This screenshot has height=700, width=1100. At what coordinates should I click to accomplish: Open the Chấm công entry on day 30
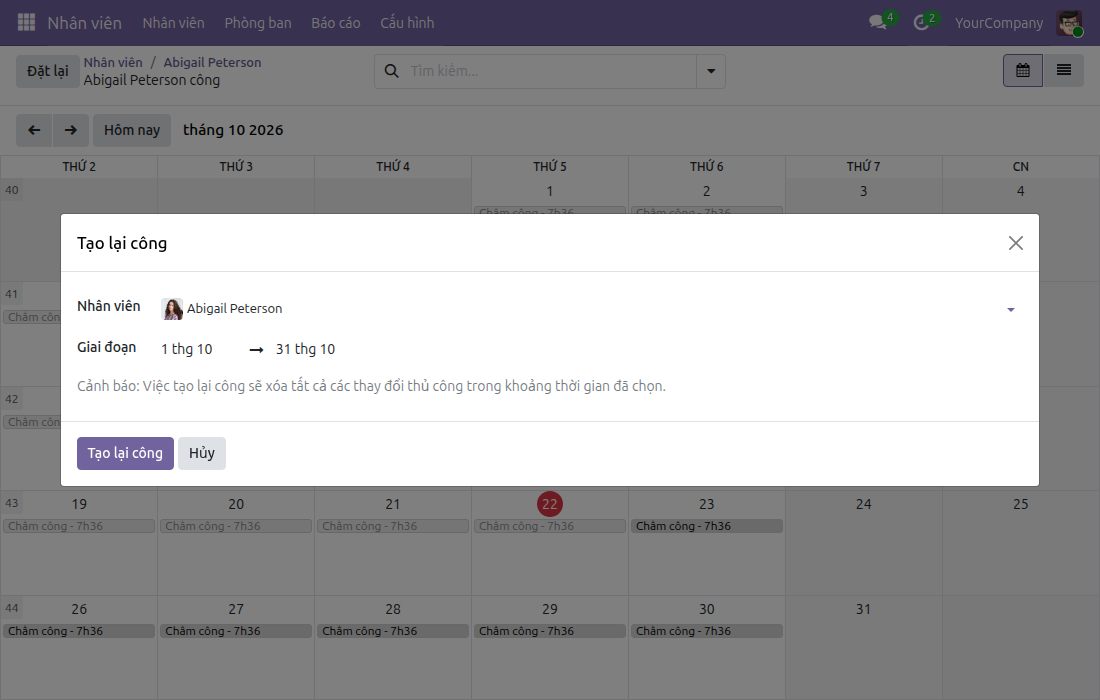(x=706, y=631)
